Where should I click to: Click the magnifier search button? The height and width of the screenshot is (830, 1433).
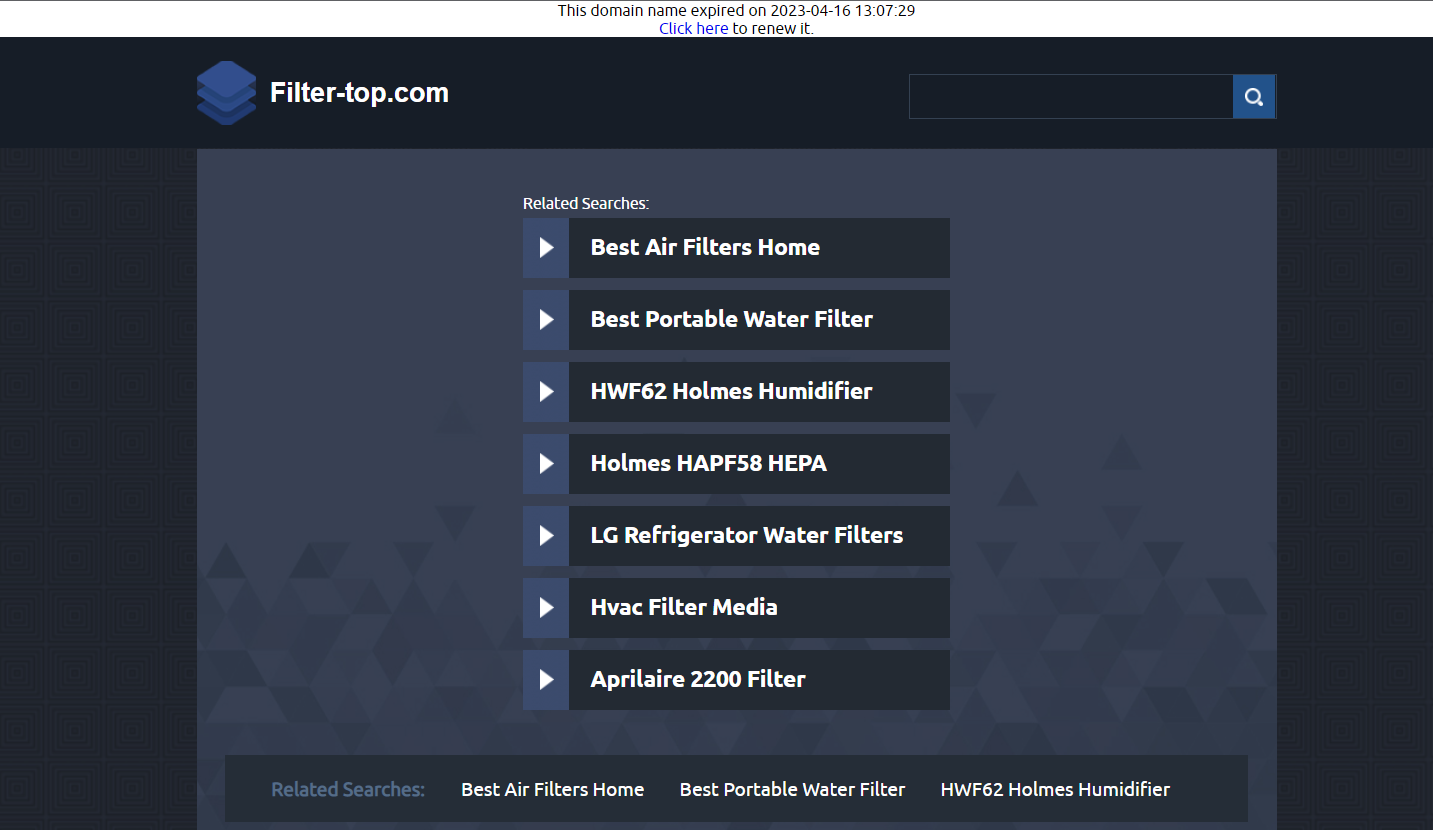[1254, 97]
